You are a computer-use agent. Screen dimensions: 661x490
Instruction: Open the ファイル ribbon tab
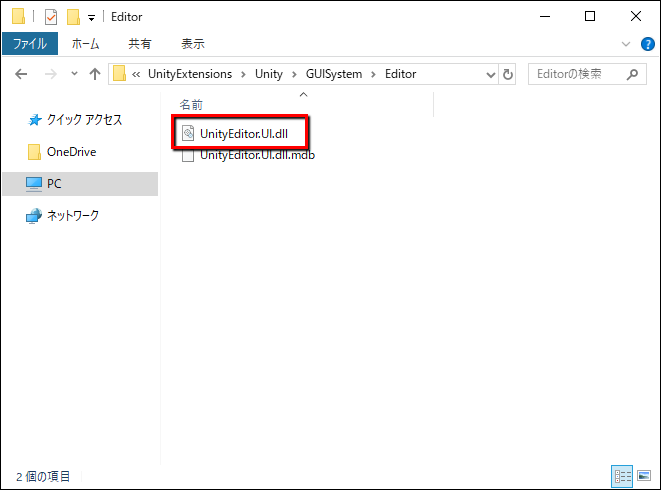pyautogui.click(x=30, y=44)
